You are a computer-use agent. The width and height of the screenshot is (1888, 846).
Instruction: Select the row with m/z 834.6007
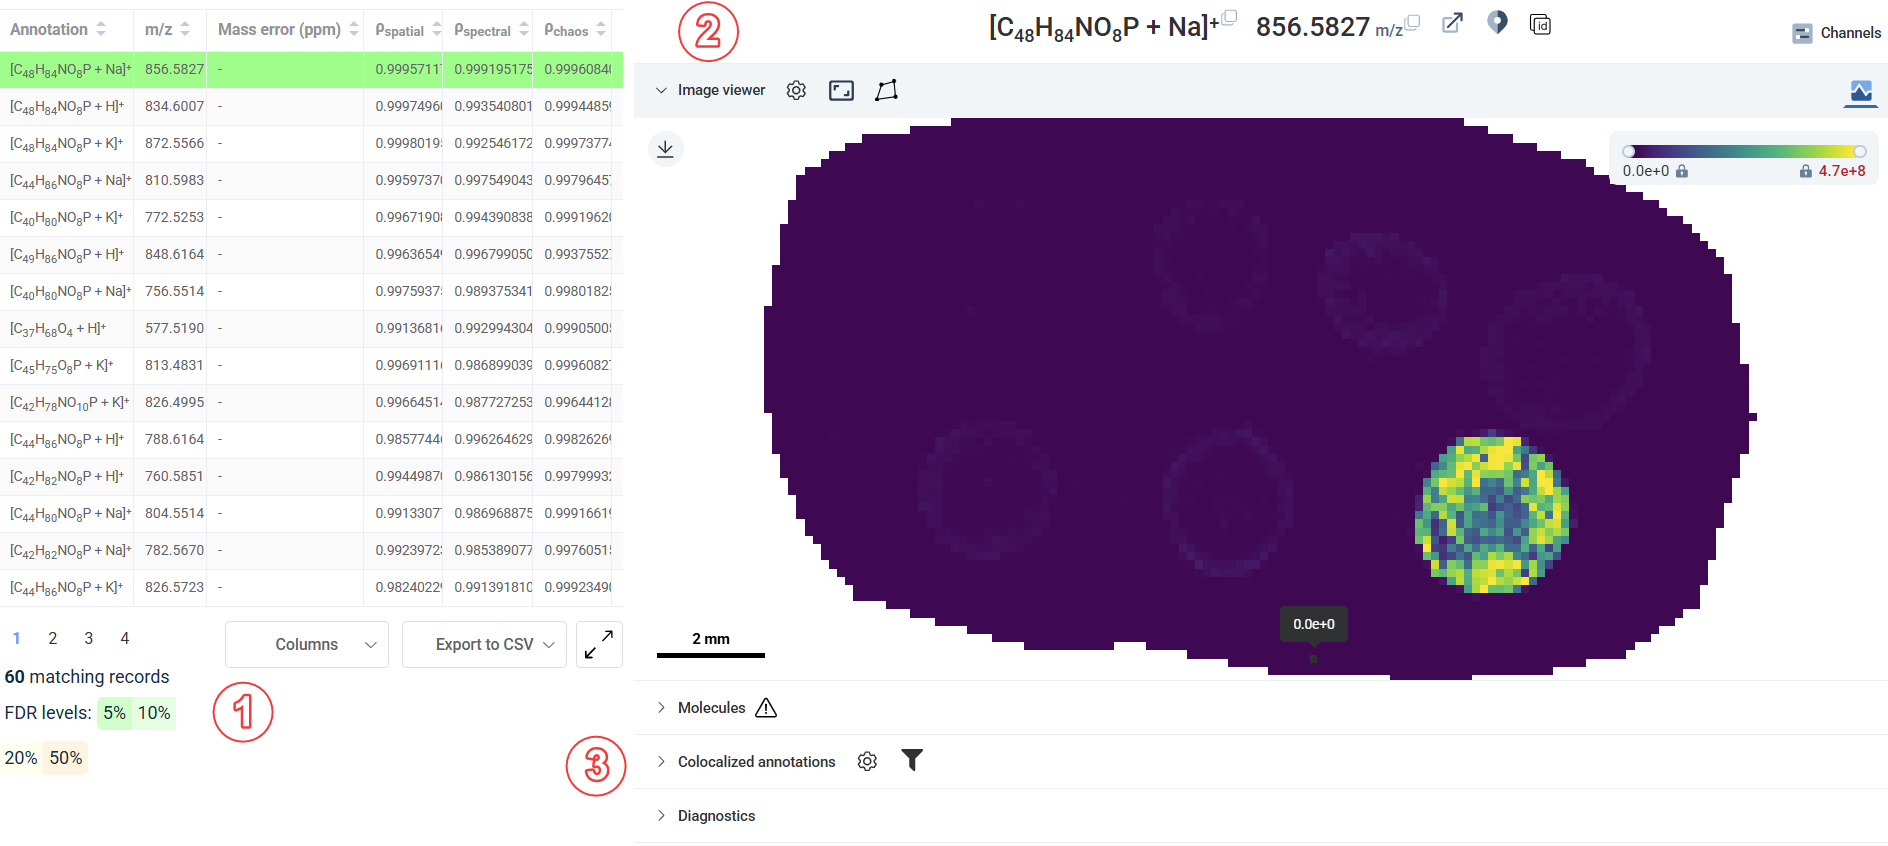pos(311,106)
